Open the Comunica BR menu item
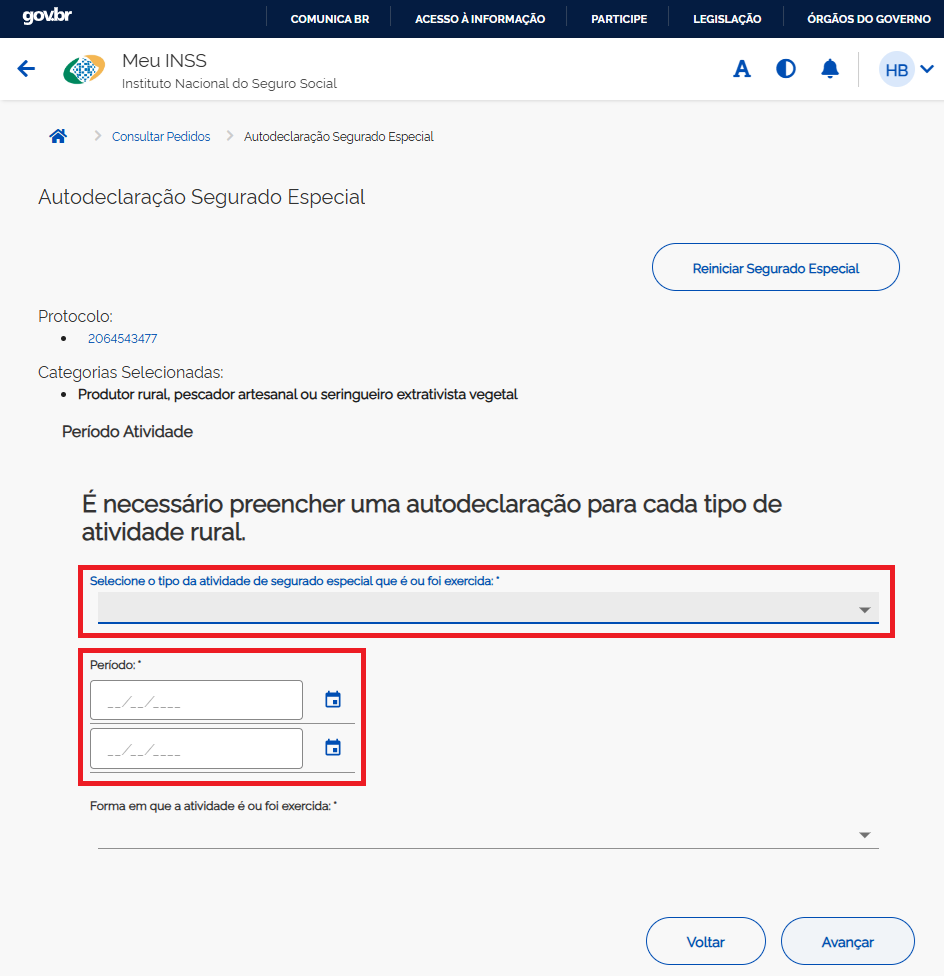The image size is (944, 976). pos(329,19)
